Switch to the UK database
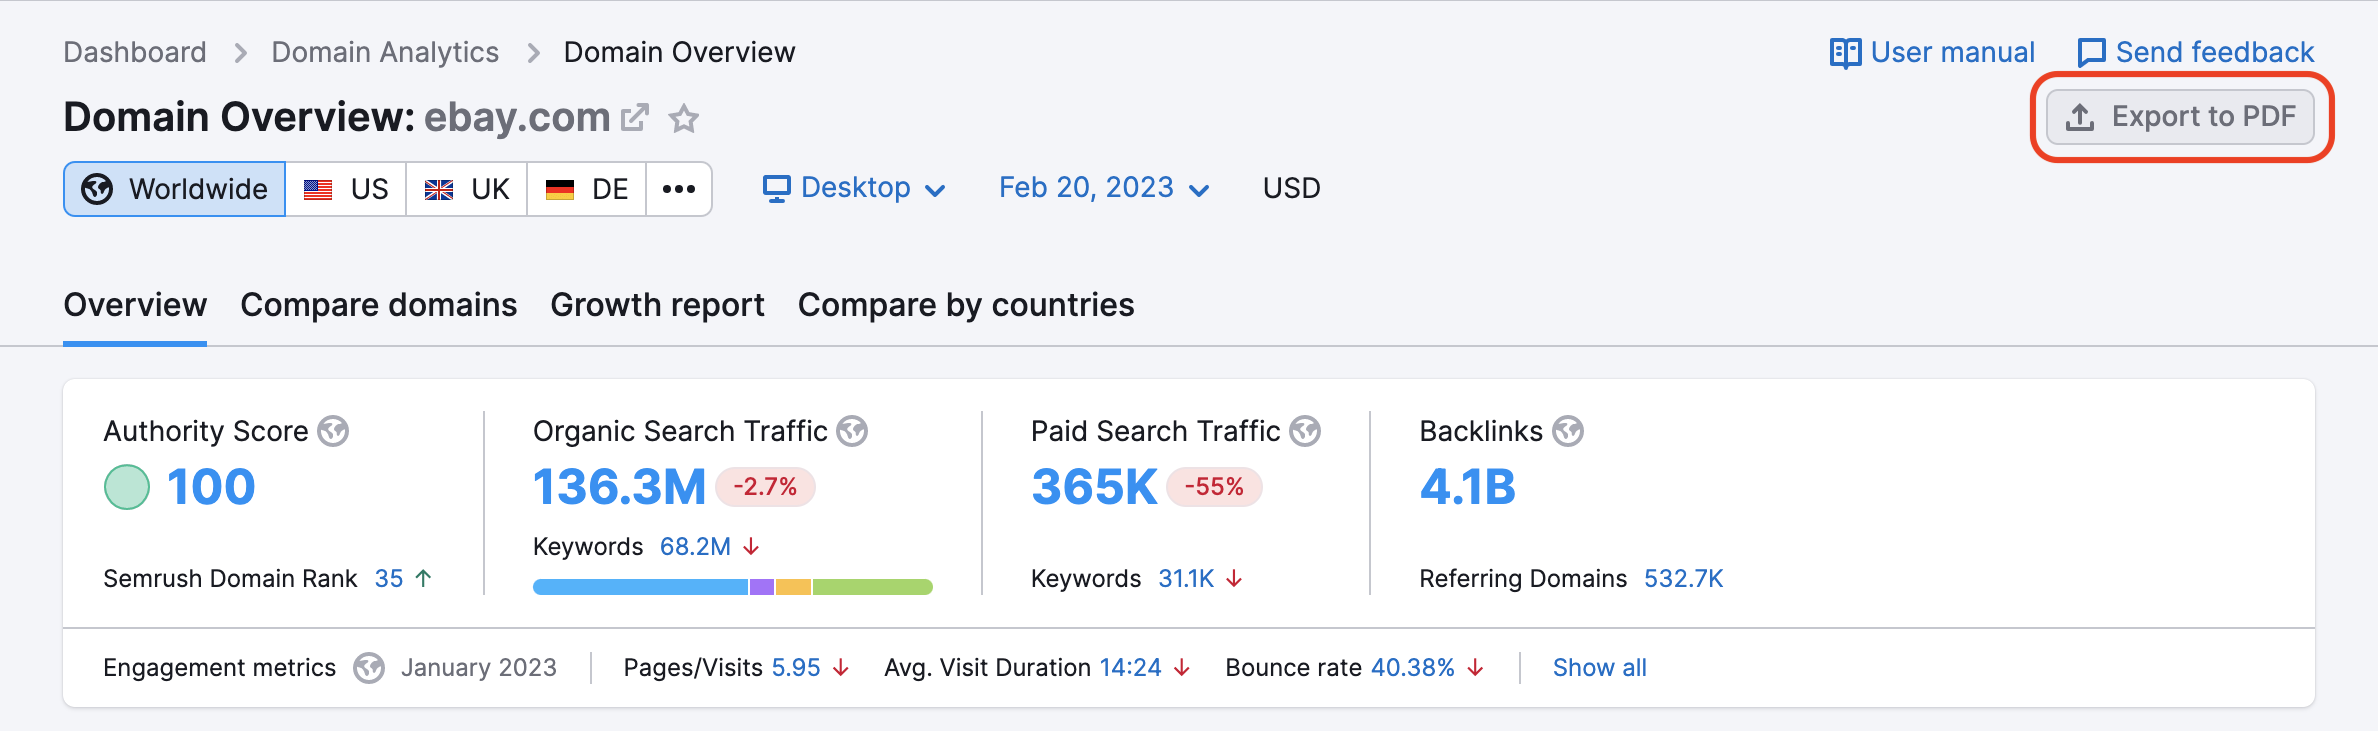2378x731 pixels. pyautogui.click(x=467, y=189)
